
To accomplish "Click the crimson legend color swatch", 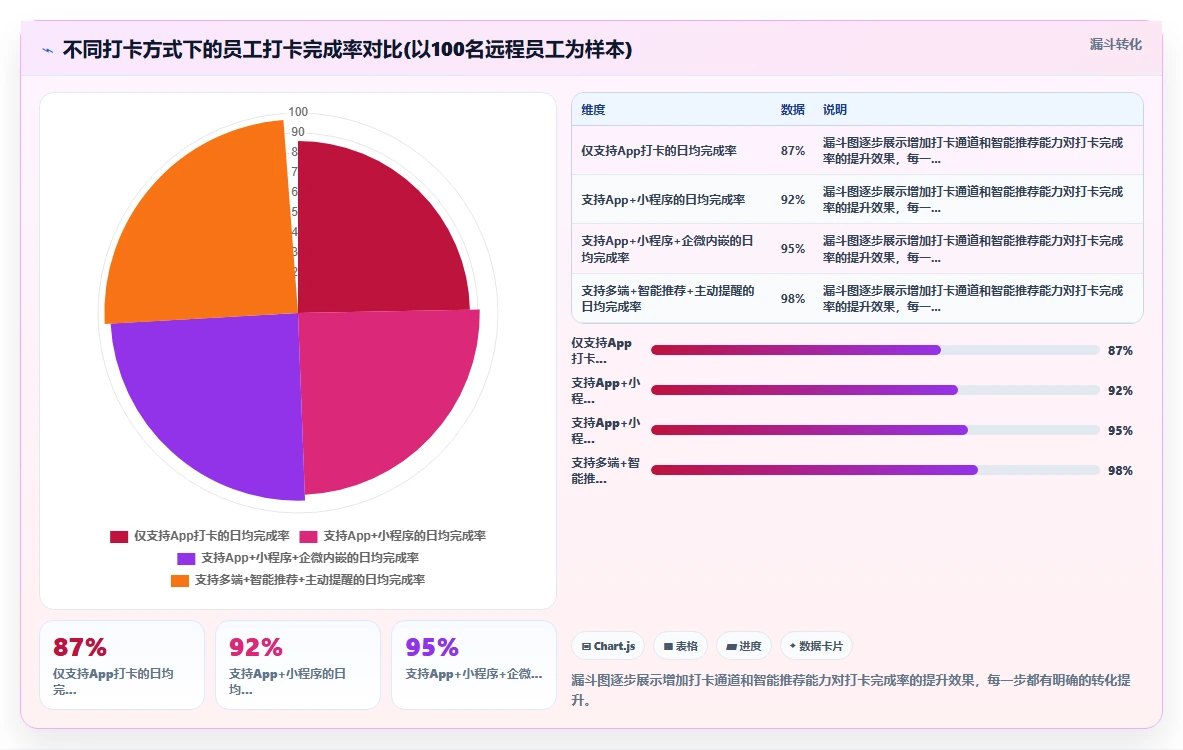I will [x=119, y=536].
